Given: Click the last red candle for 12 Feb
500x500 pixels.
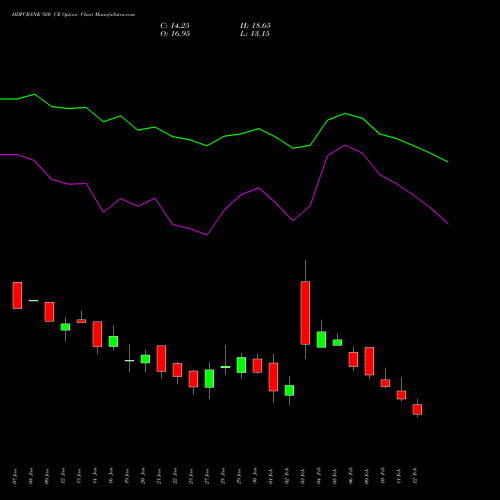Looking at the screenshot, I should click(x=417, y=409).
